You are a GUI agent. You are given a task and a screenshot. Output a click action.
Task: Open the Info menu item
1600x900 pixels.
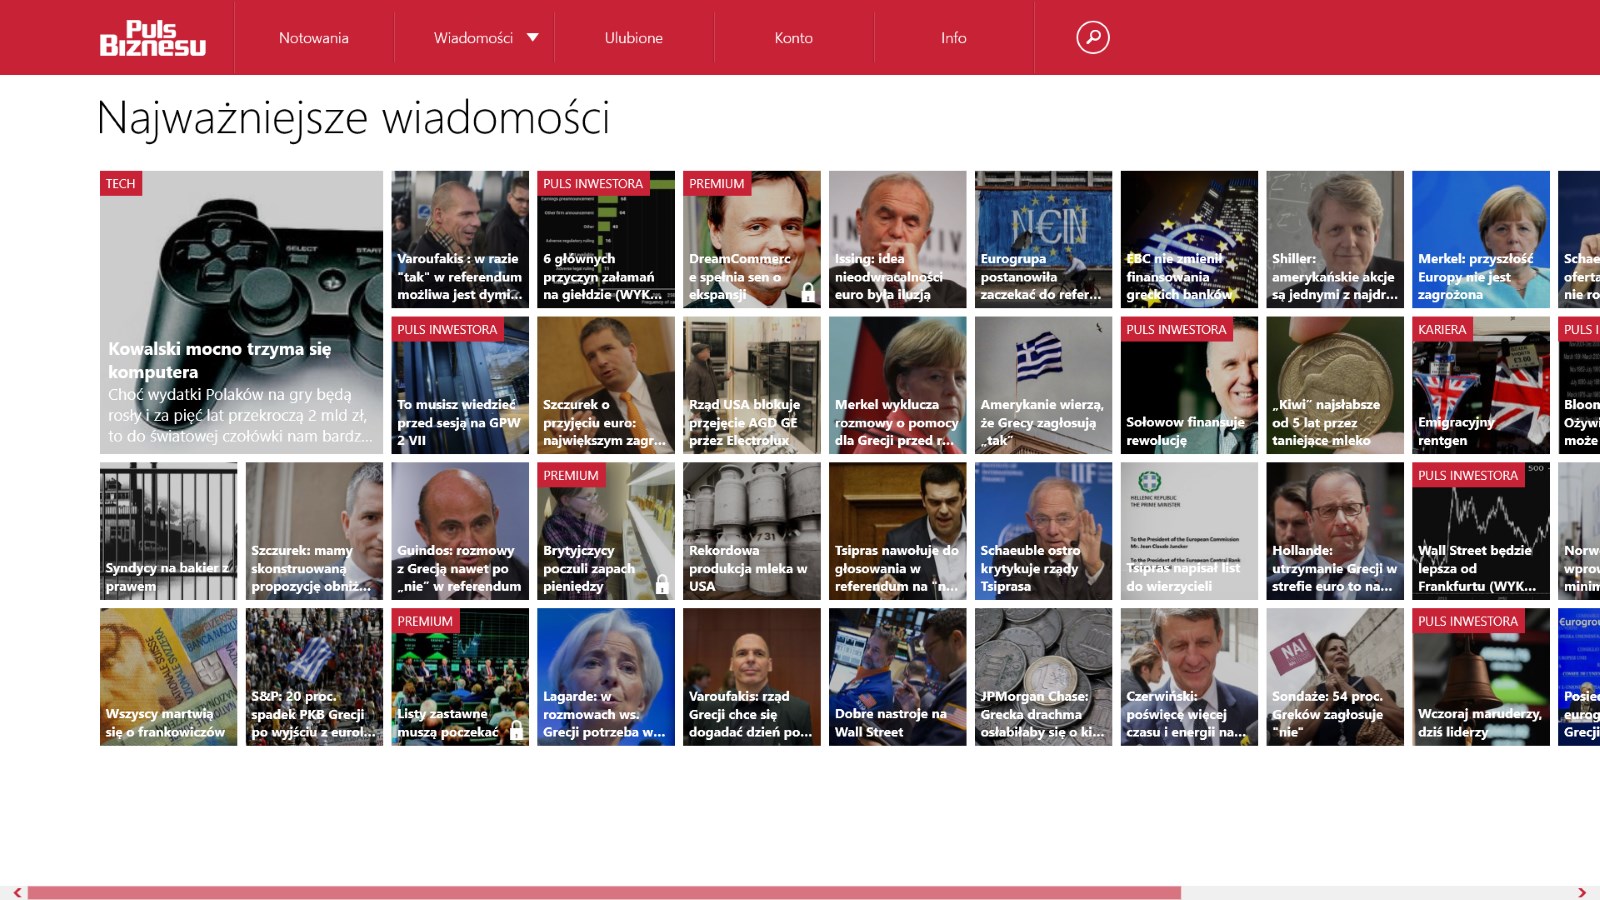(954, 38)
